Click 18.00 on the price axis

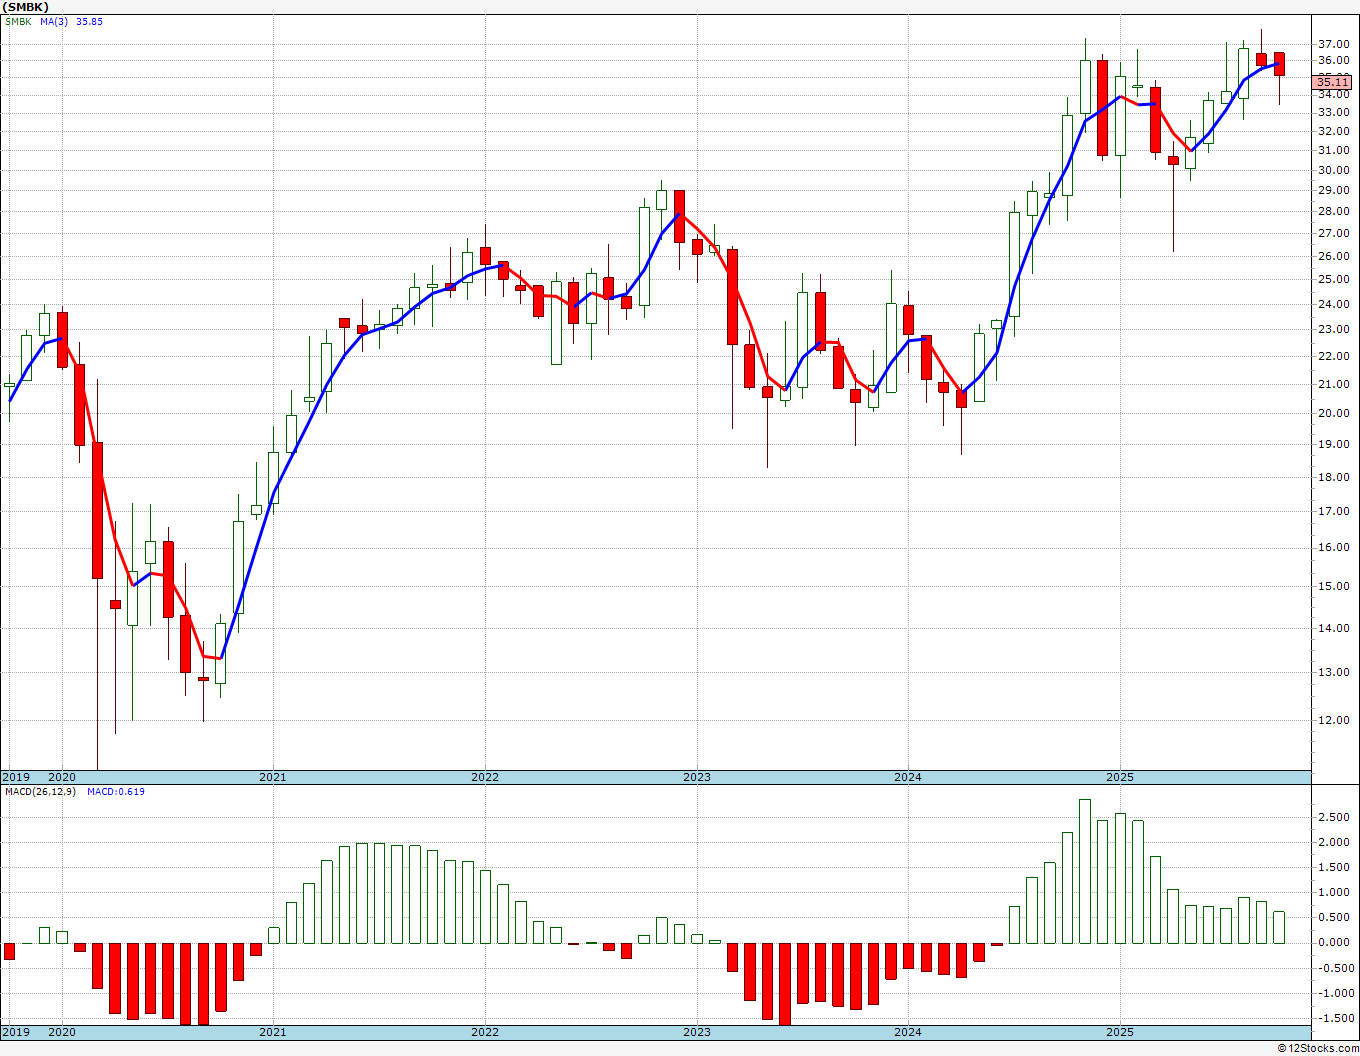1334,477
